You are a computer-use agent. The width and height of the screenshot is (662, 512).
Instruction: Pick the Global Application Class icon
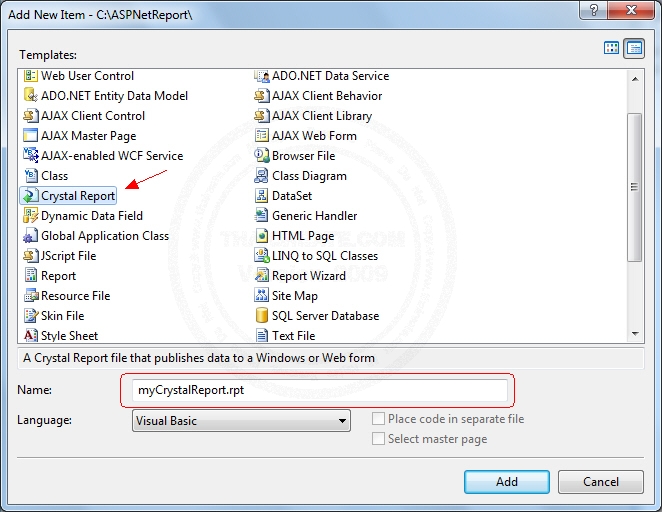[30, 236]
